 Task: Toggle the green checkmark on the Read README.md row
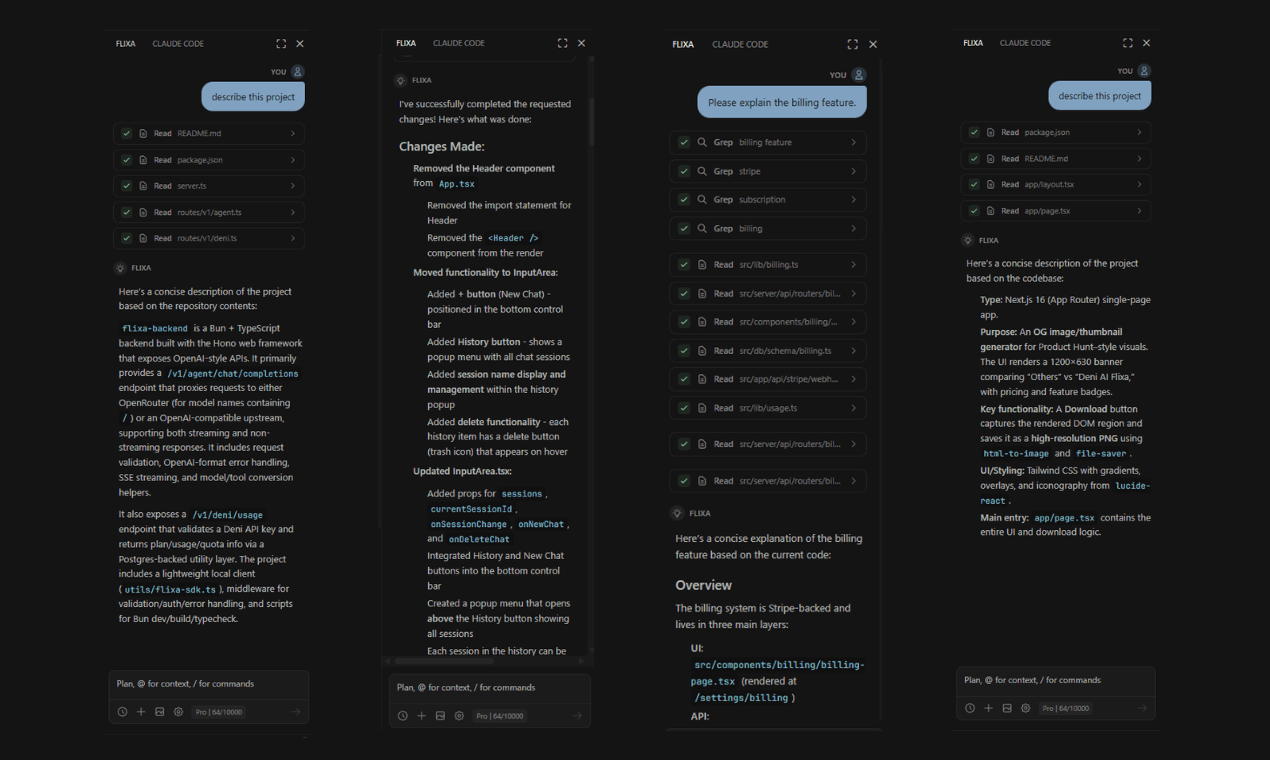click(127, 132)
